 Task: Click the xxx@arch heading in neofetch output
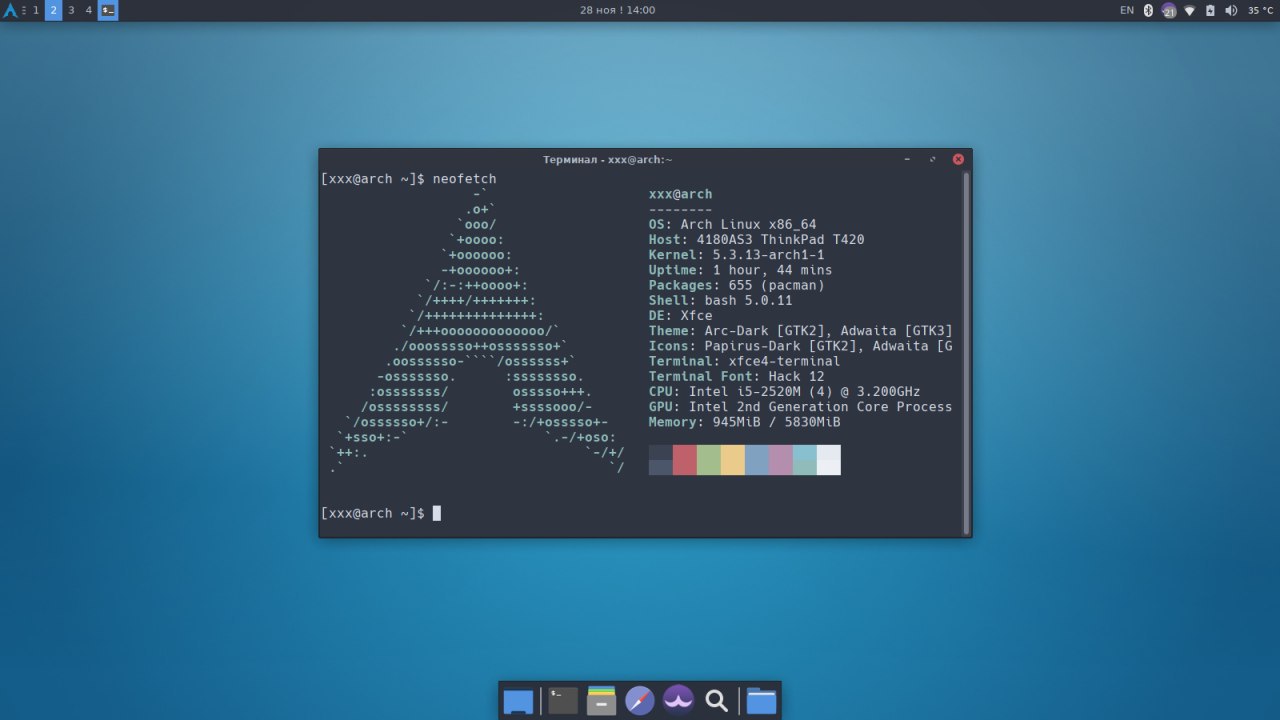(x=681, y=194)
